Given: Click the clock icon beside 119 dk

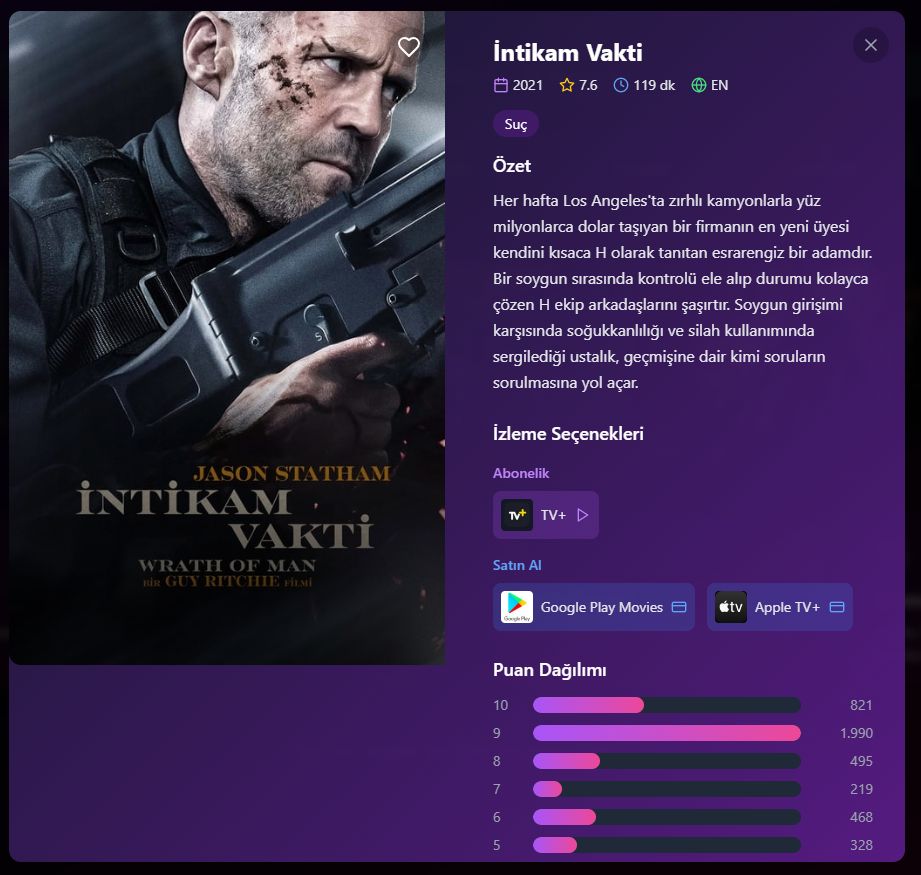Looking at the screenshot, I should click(x=621, y=85).
